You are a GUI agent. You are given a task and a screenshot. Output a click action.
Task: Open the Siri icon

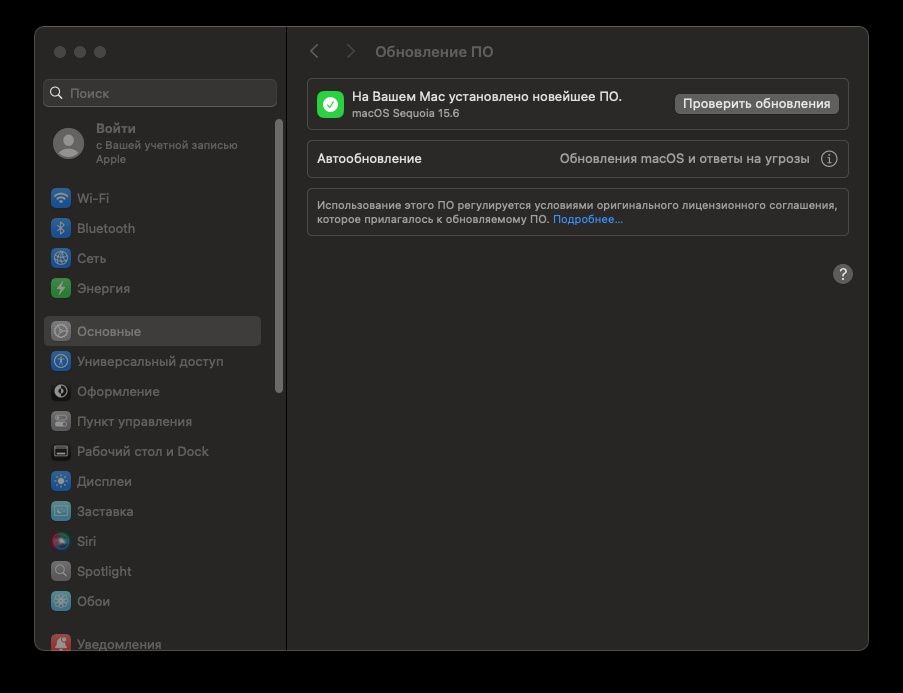click(x=61, y=541)
